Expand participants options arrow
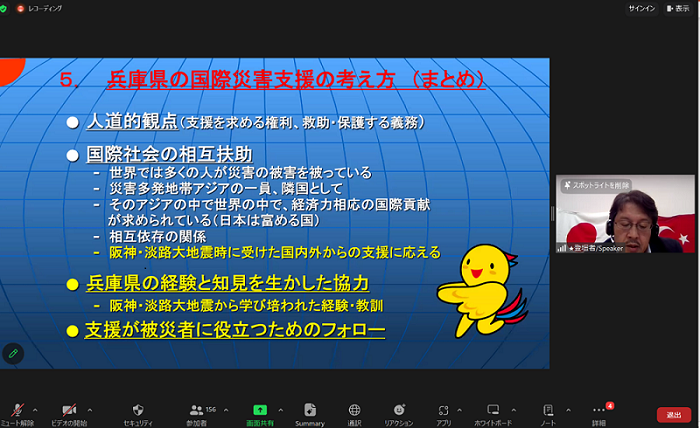The width and height of the screenshot is (700, 428). coord(226,410)
